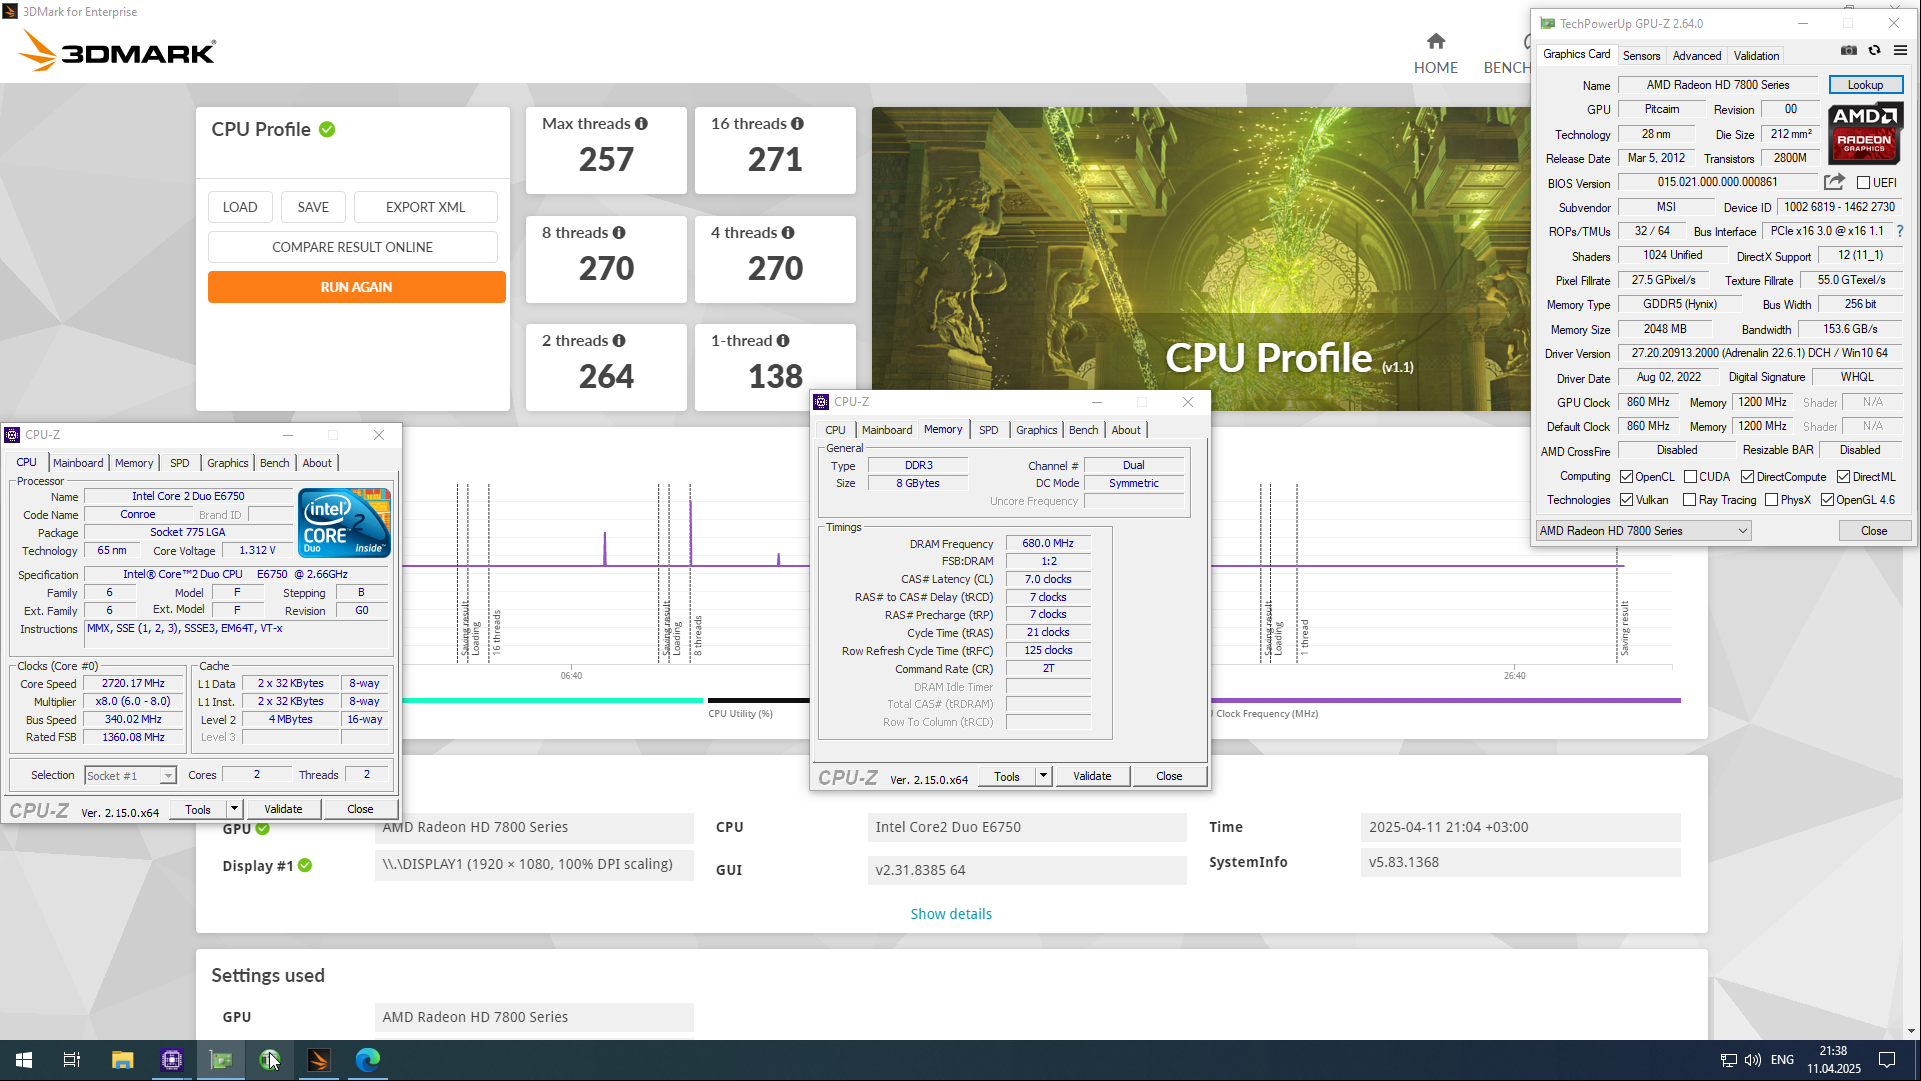The height and width of the screenshot is (1081, 1921).
Task: Open the GPU-Z hamburger menu
Action: (x=1900, y=51)
